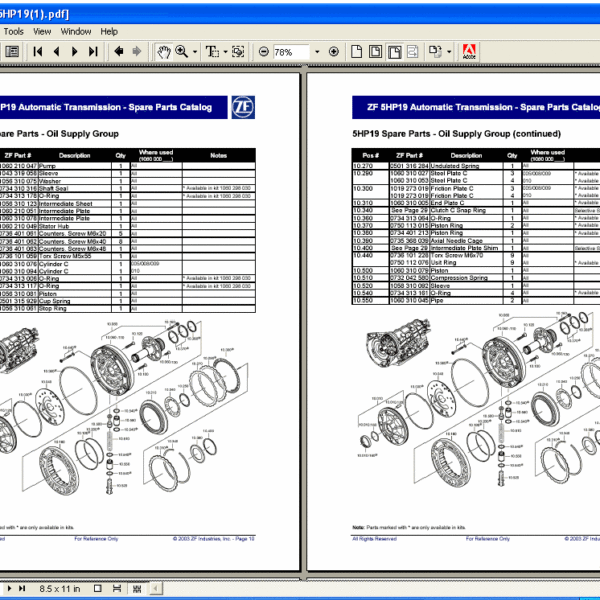Set view to Fit Width
The width and height of the screenshot is (600, 600).
click(395, 52)
